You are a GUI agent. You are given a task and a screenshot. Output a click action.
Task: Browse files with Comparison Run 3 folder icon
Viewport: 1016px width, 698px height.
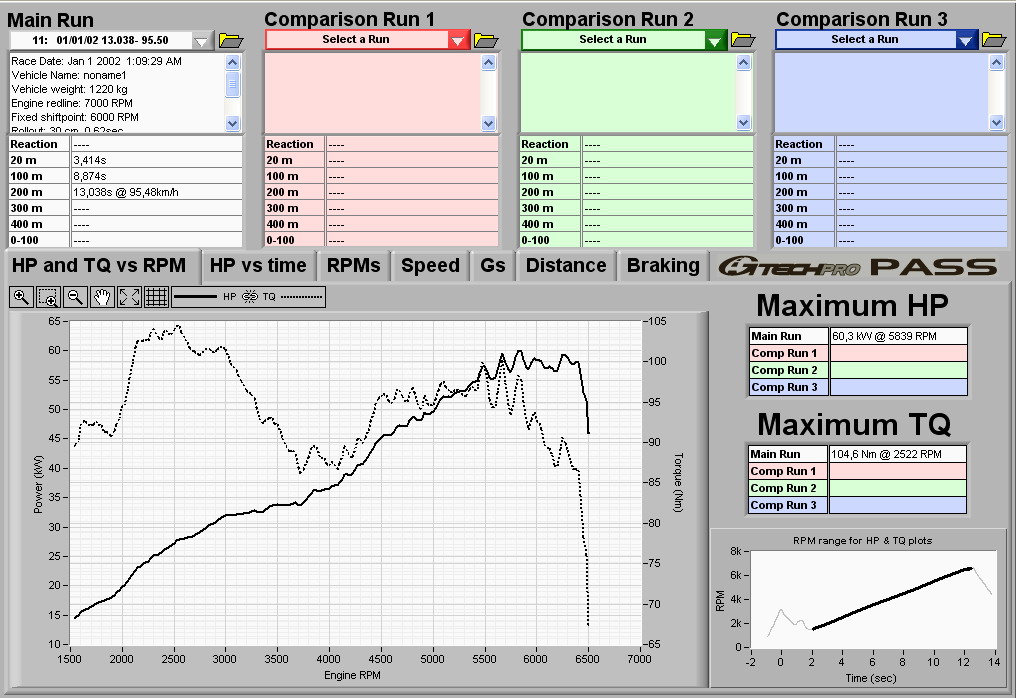click(x=994, y=40)
